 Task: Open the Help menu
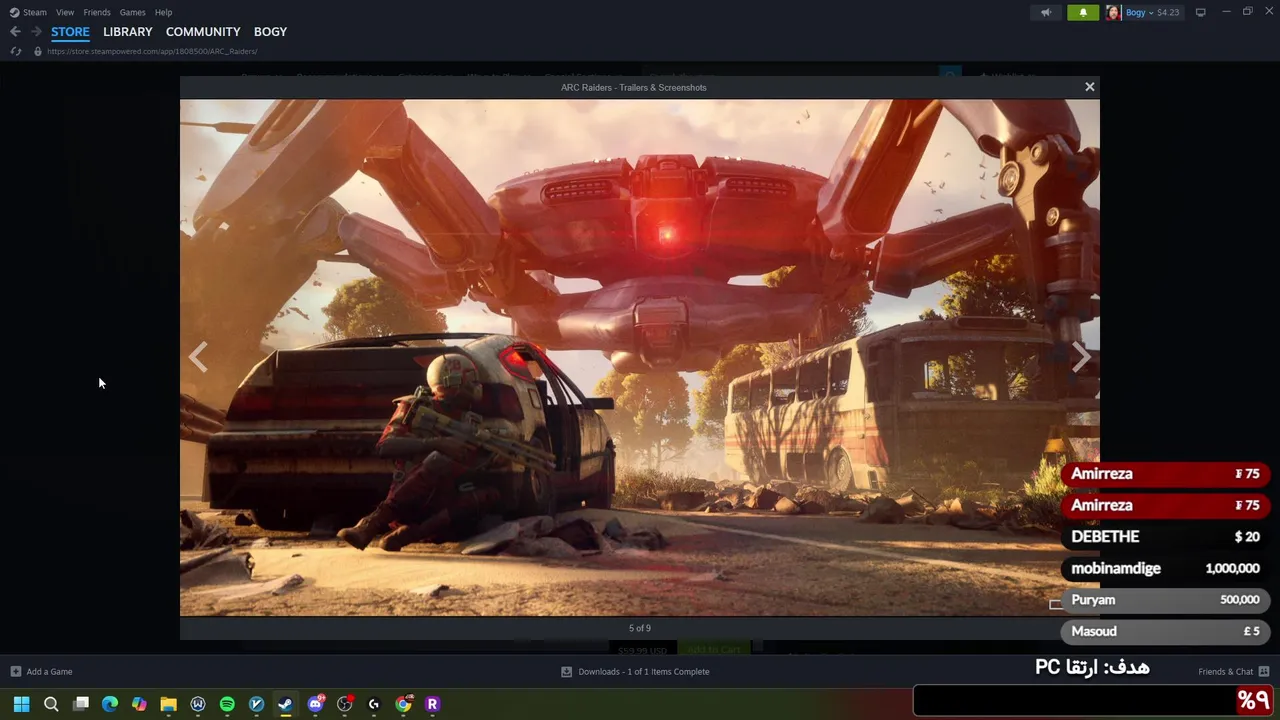[x=163, y=12]
